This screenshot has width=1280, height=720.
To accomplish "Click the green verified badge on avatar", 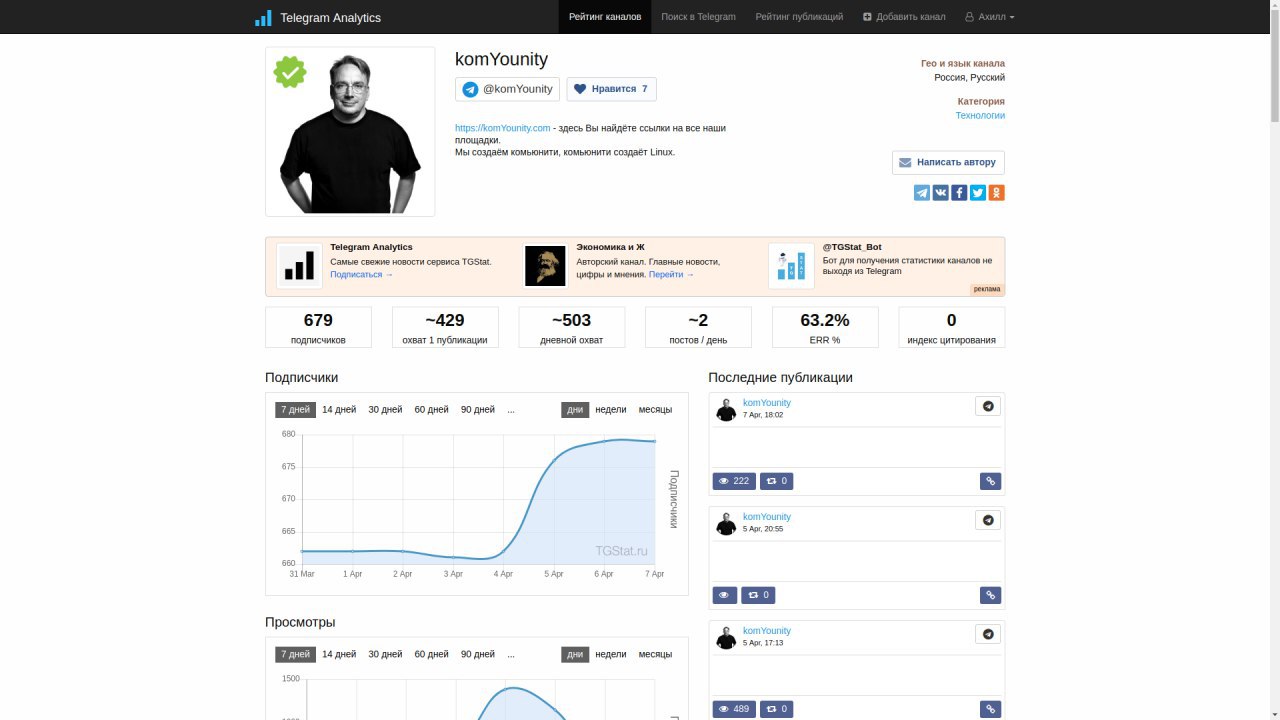I will pos(290,72).
